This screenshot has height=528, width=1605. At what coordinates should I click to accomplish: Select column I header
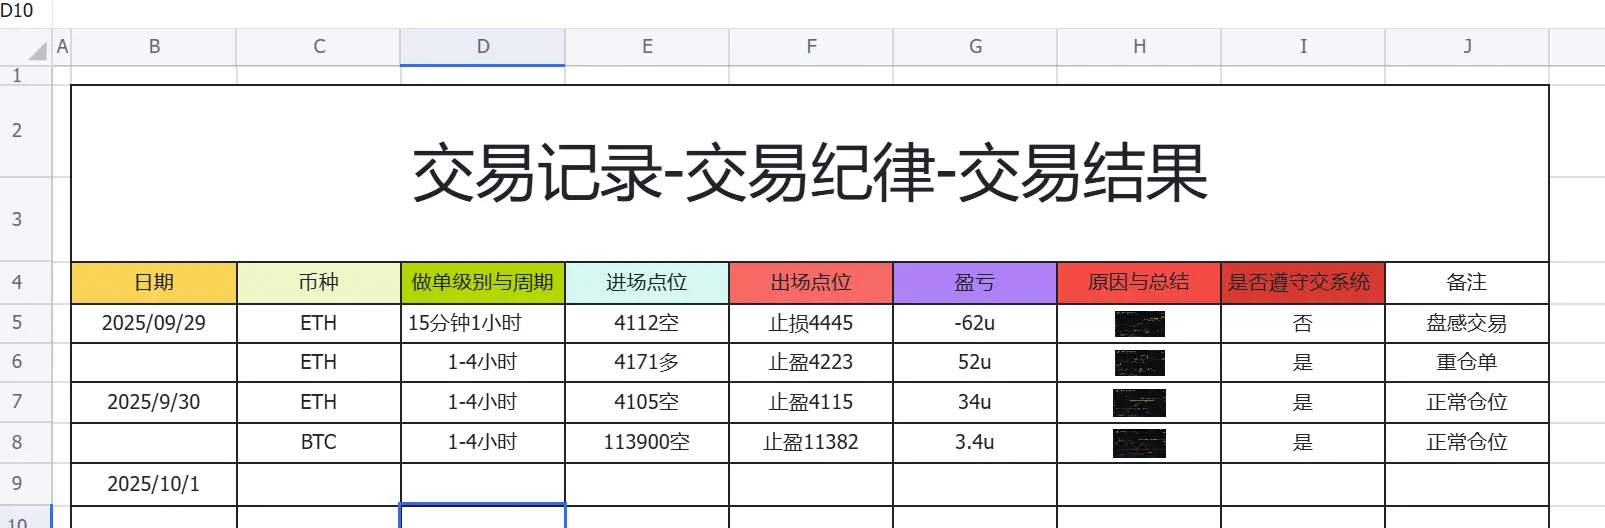1303,46
